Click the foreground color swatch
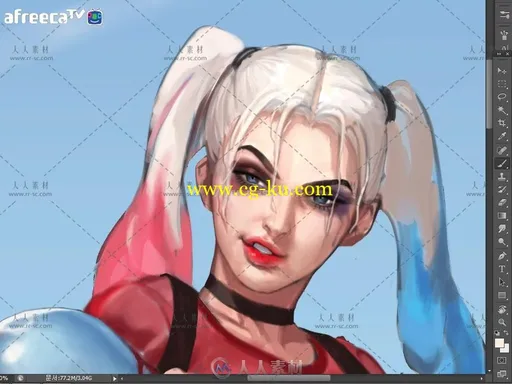The height and width of the screenshot is (384, 512). pos(499,343)
